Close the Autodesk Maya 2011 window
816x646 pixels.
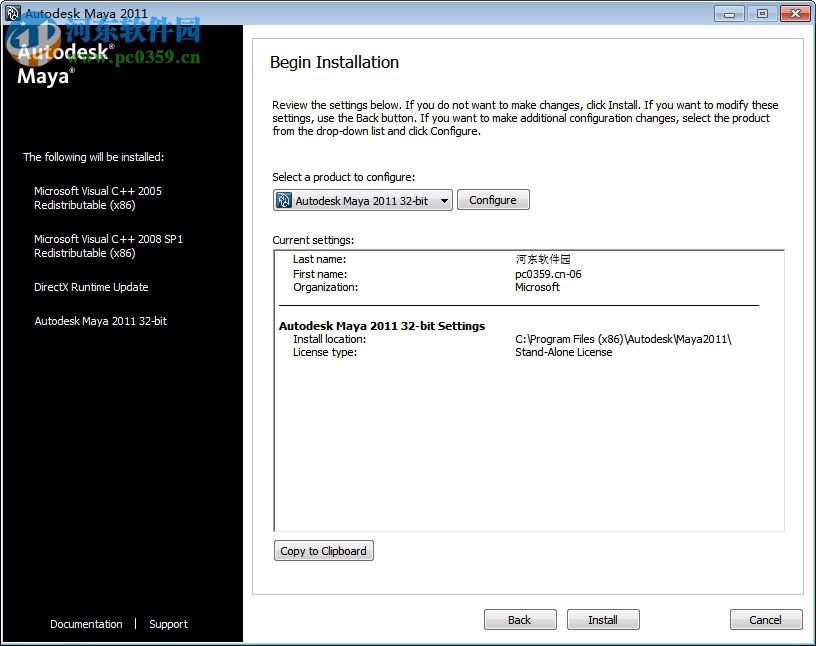[x=795, y=14]
